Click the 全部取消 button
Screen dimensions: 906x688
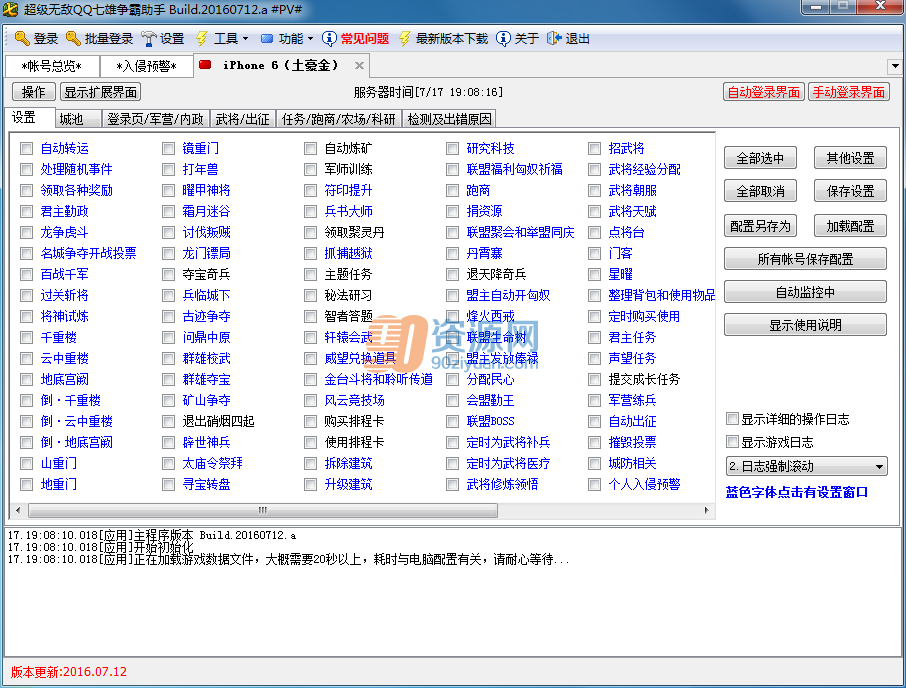point(760,191)
